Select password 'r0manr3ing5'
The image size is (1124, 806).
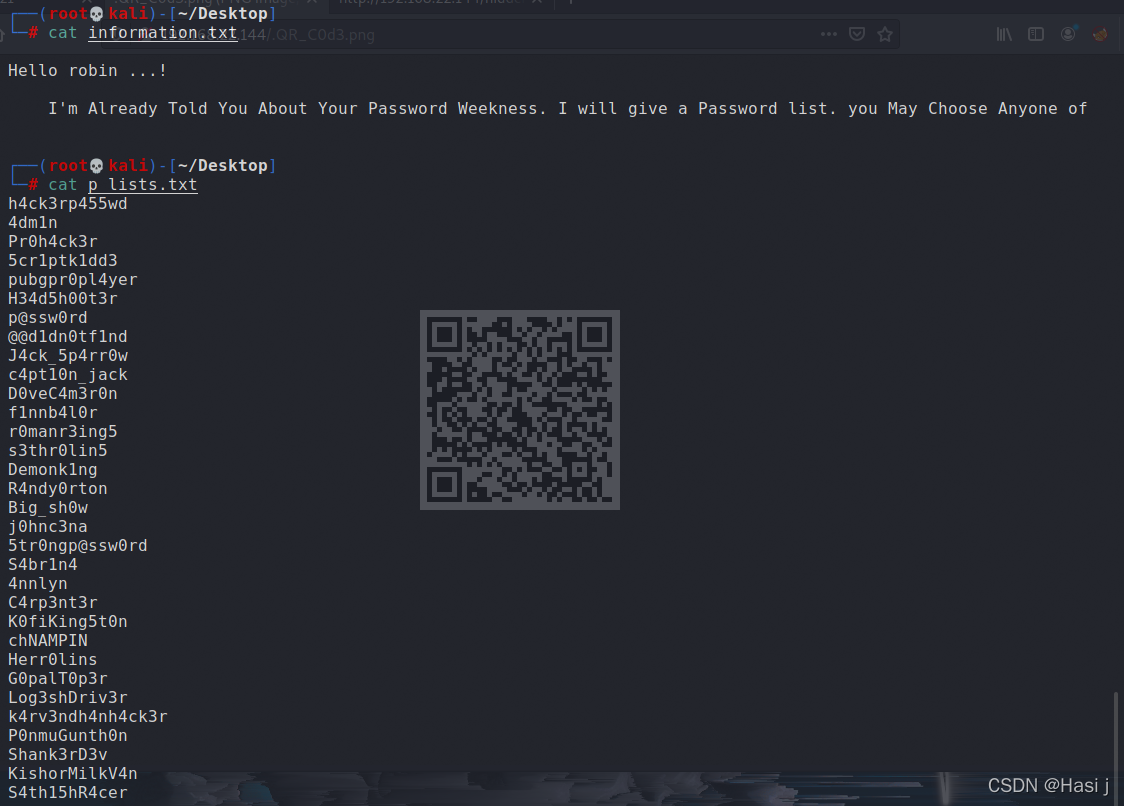(62, 432)
